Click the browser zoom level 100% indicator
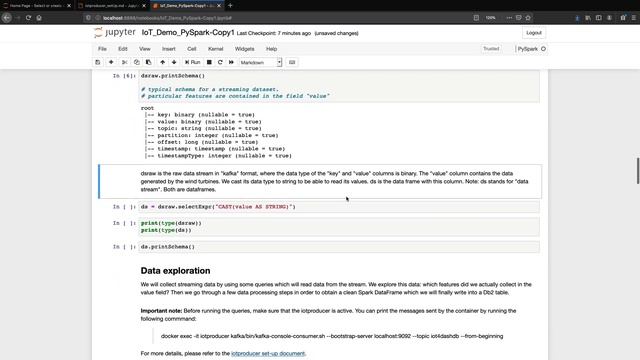 (490, 18)
